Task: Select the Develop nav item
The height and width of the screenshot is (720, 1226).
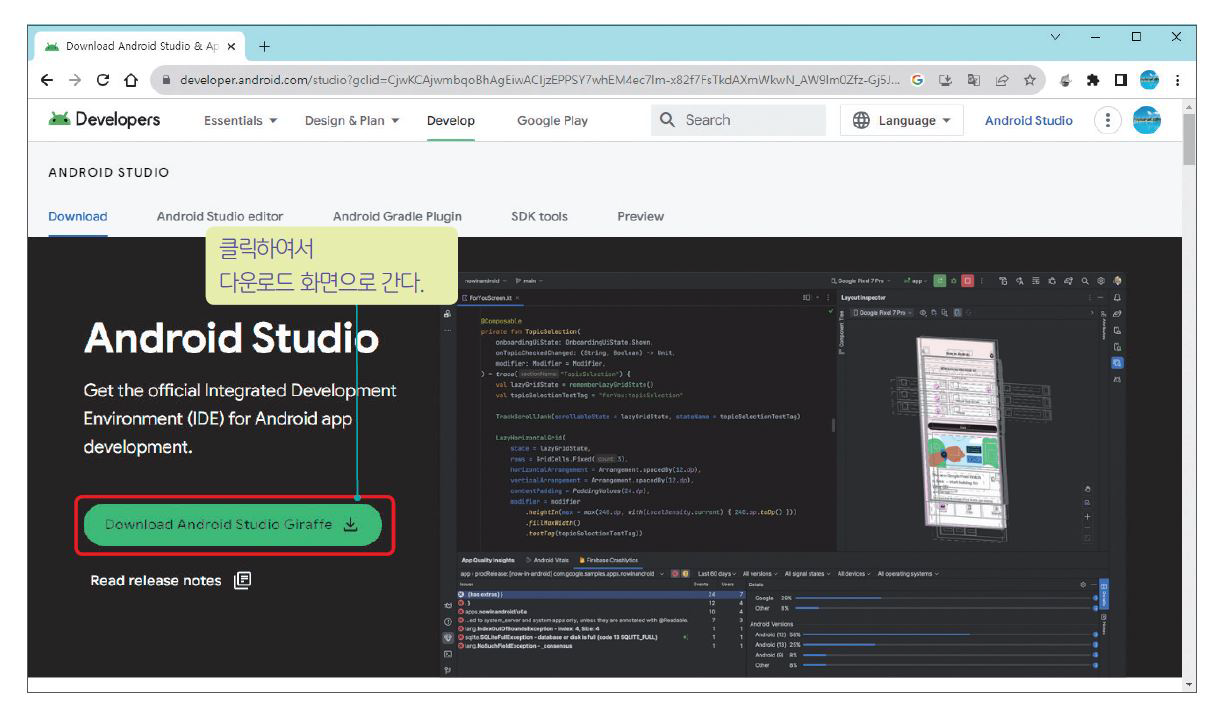Action: pos(451,121)
